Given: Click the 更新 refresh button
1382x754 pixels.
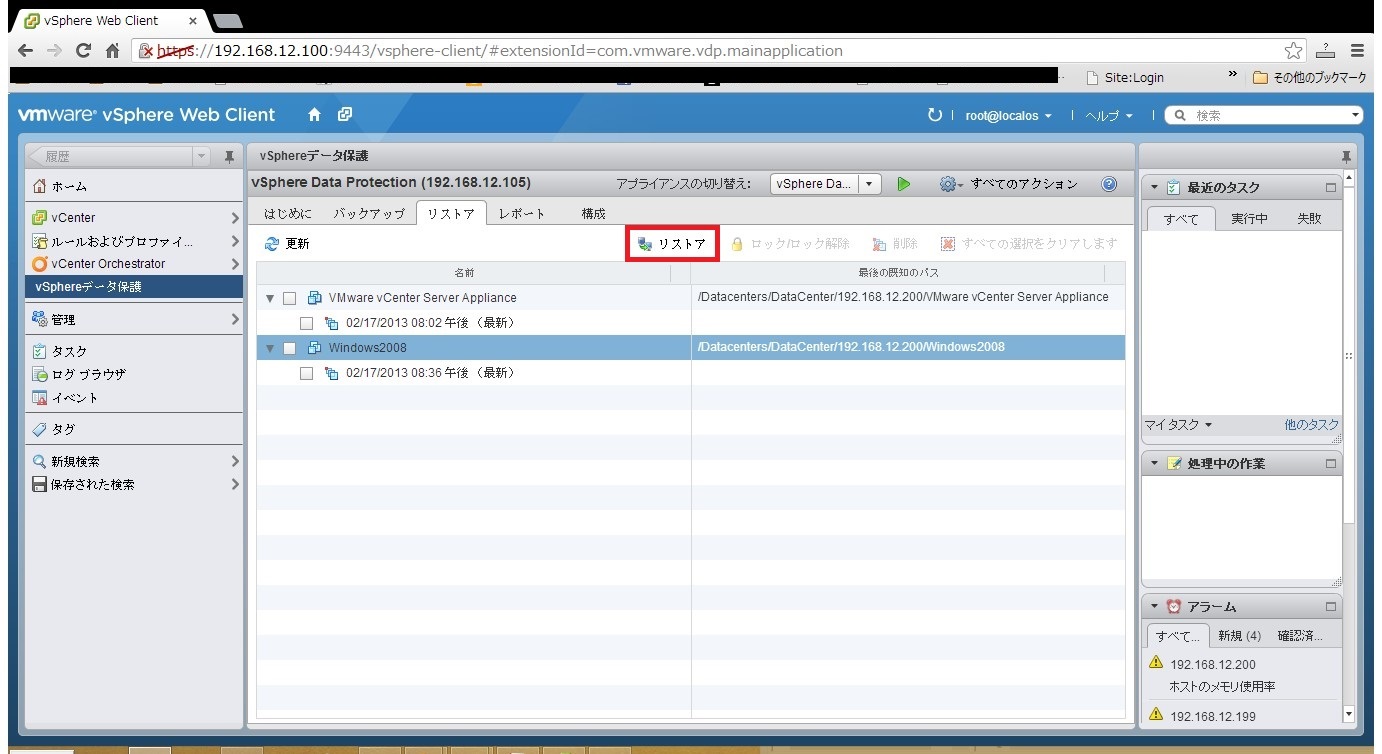Looking at the screenshot, I should click(287, 244).
